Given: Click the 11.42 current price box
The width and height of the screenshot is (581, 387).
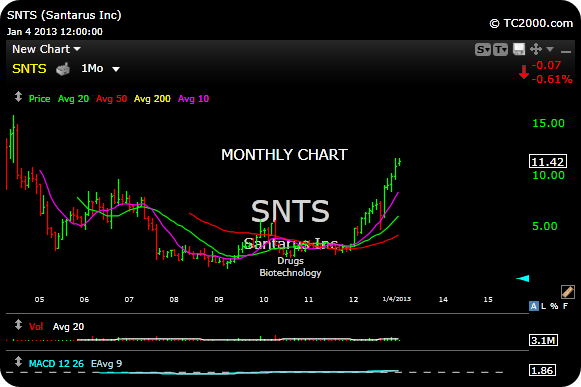Looking at the screenshot, I should (548, 162).
